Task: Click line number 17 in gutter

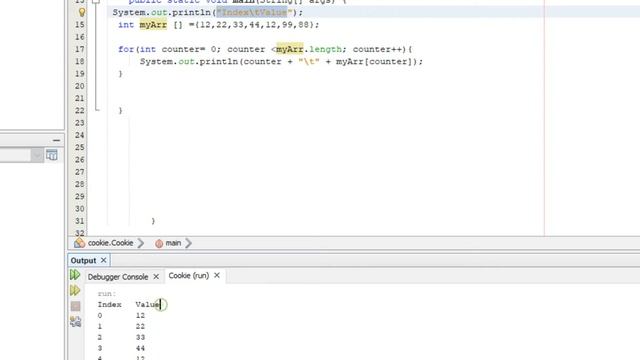Action: (80, 49)
